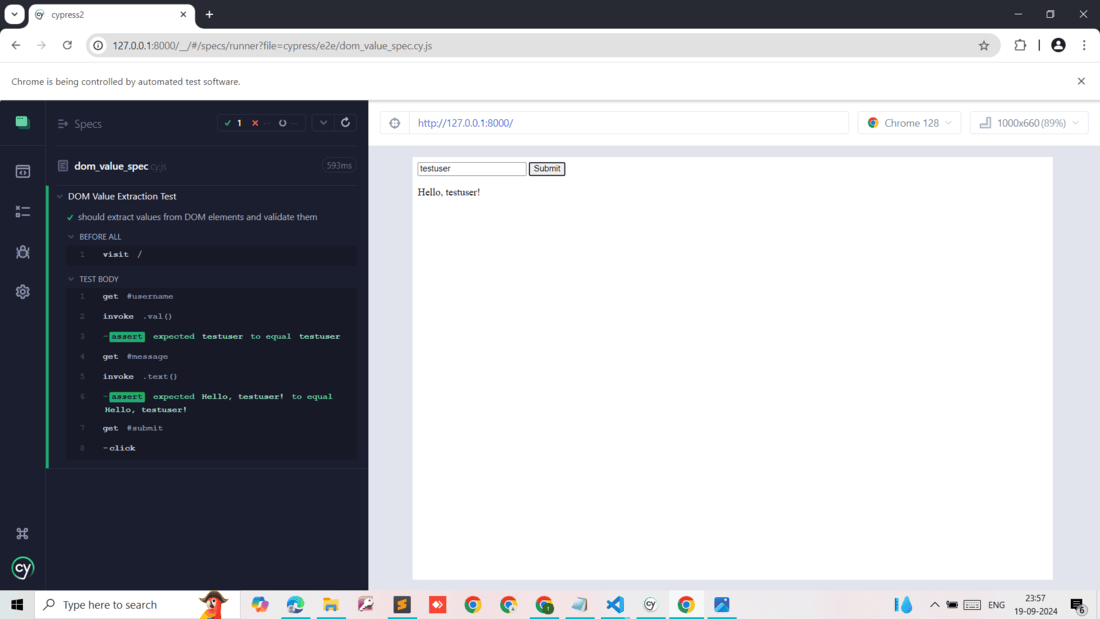1100x619 pixels.
Task: Open Microsoft Edge from the taskbar
Action: coord(295,604)
